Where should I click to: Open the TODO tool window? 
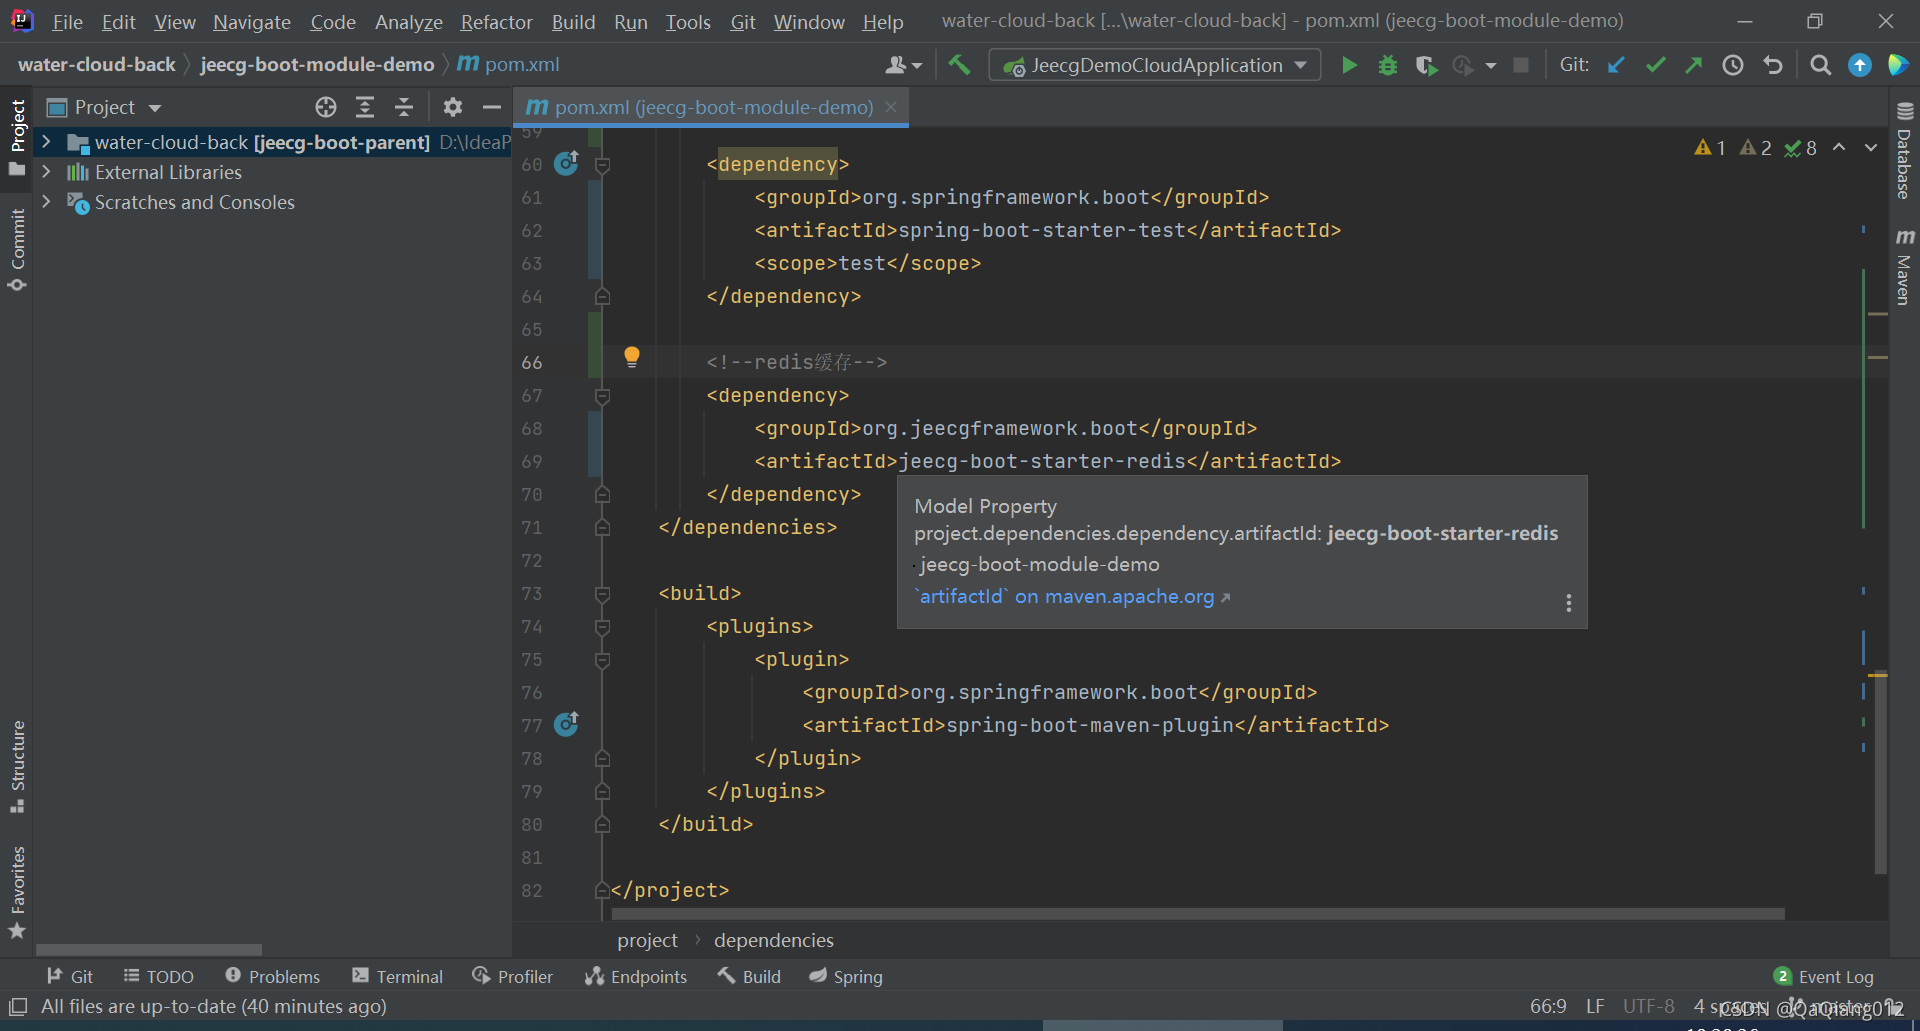click(x=158, y=976)
